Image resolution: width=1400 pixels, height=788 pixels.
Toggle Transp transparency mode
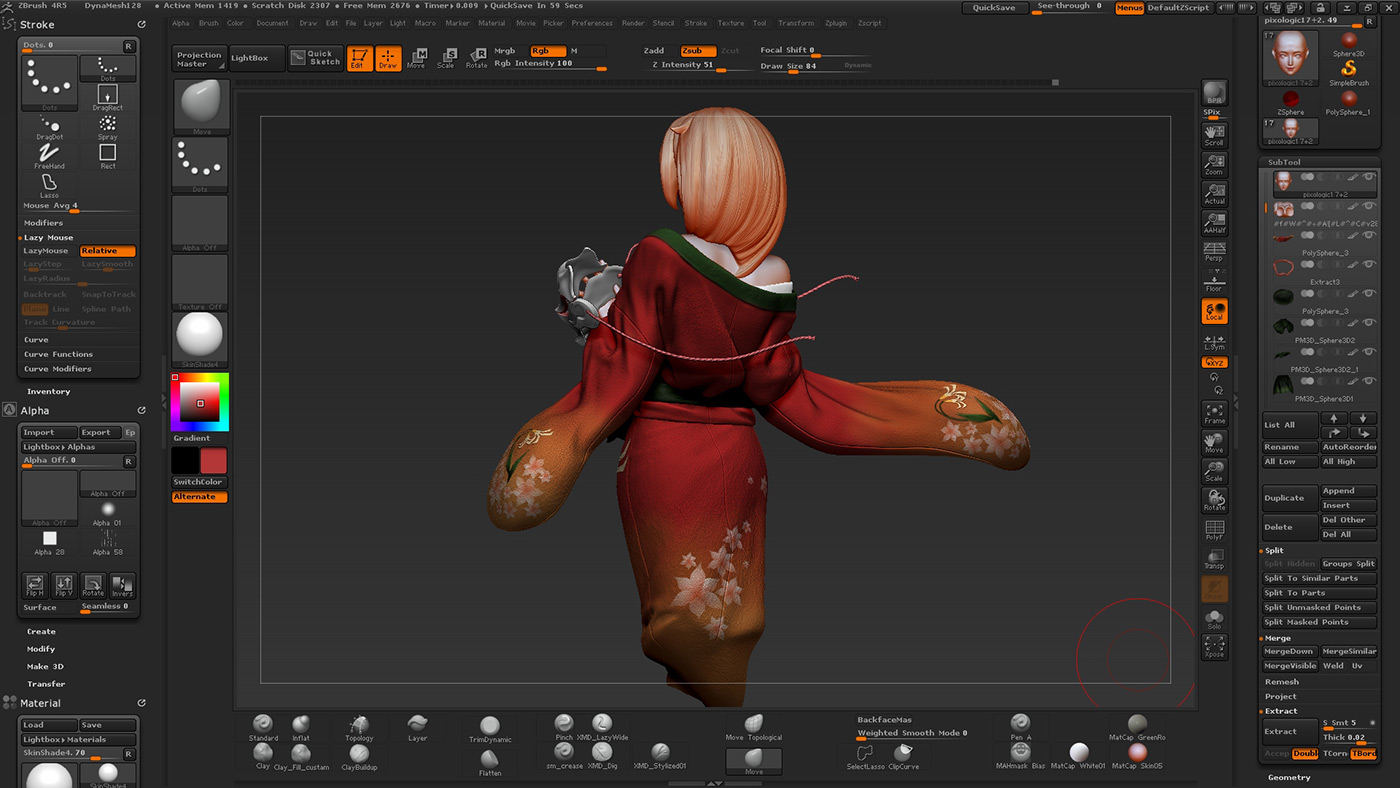point(1214,560)
